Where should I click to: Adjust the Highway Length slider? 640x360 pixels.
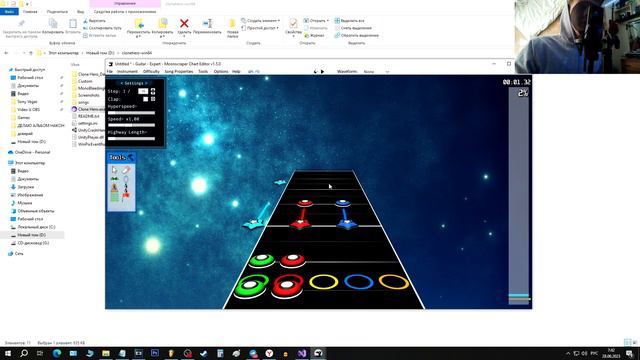(x=131, y=139)
